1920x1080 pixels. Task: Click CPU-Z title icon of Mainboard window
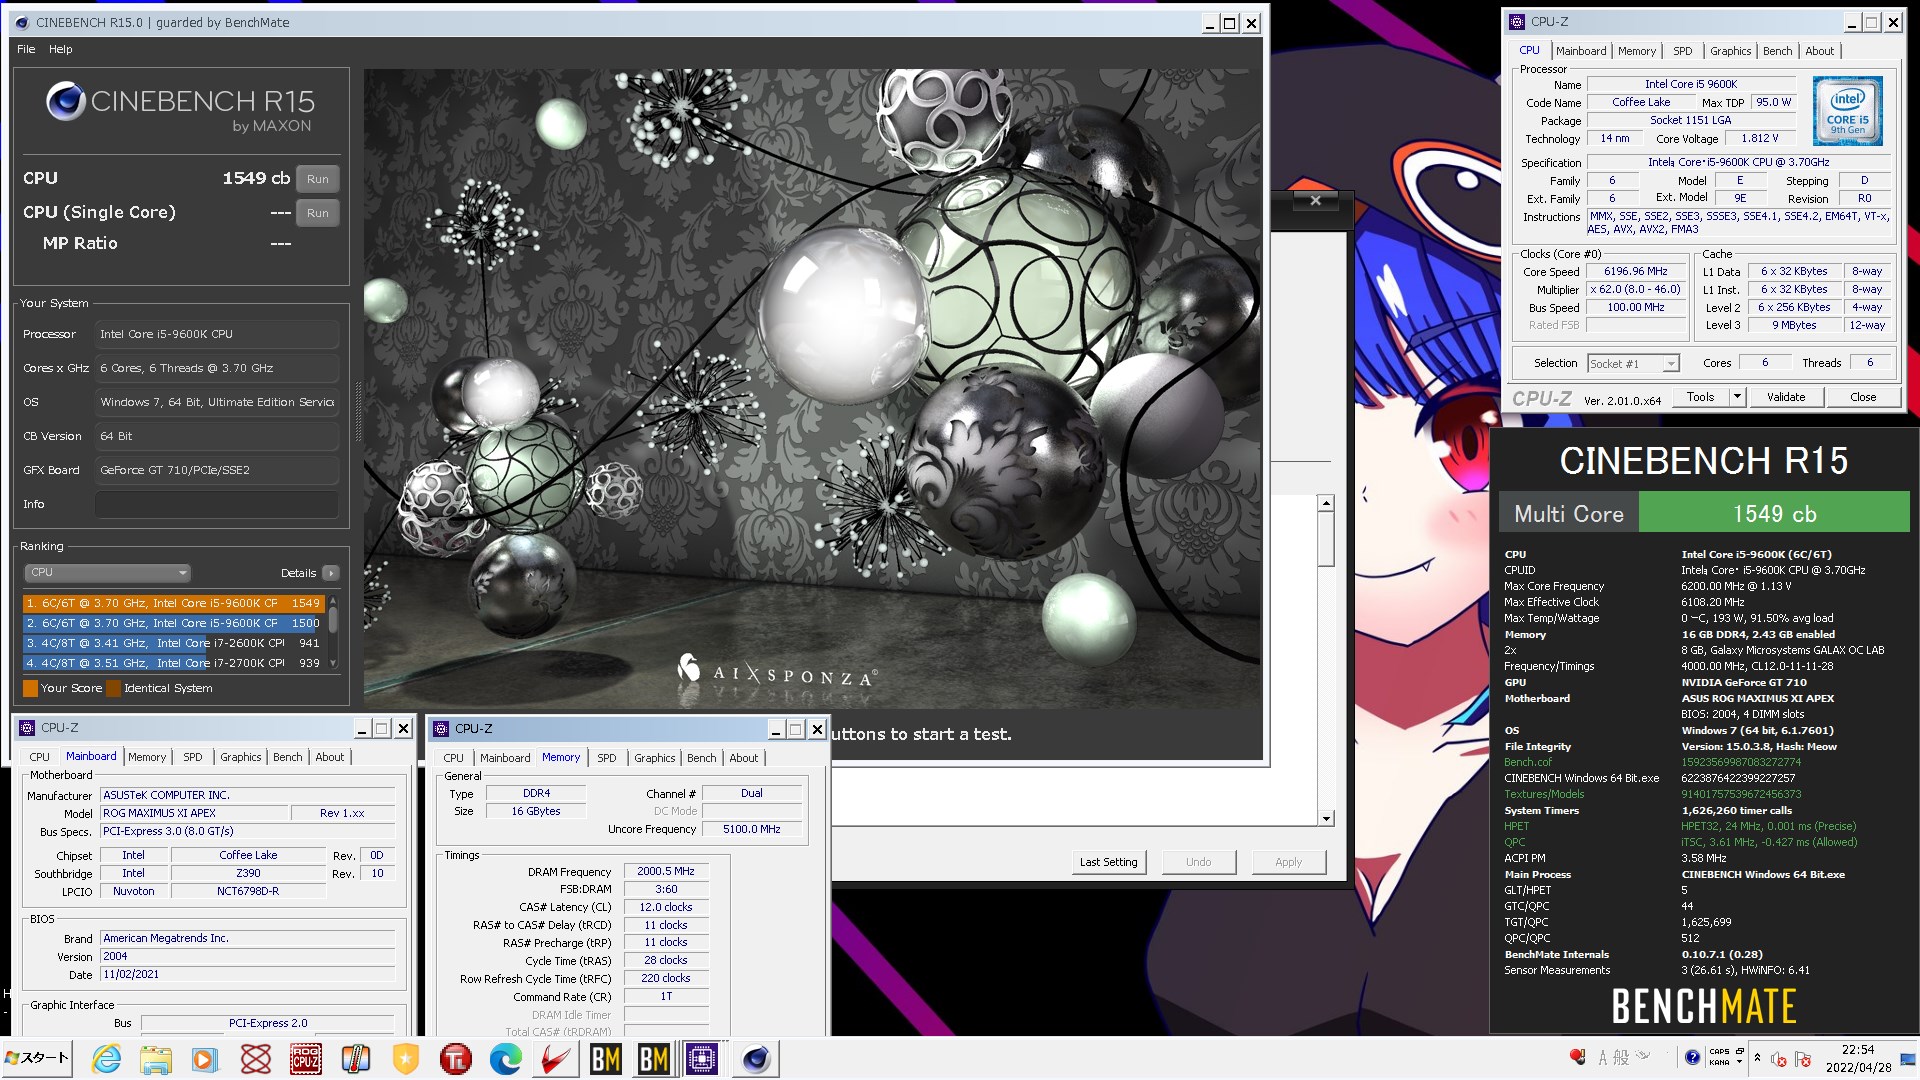coord(27,728)
